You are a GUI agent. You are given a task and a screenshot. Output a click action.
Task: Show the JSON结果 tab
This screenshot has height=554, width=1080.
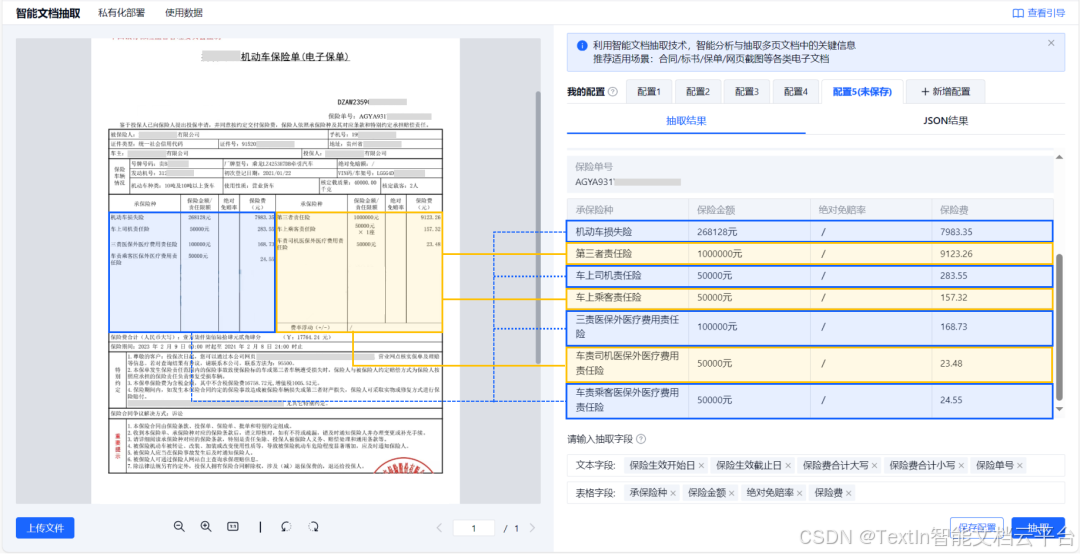pos(946,121)
